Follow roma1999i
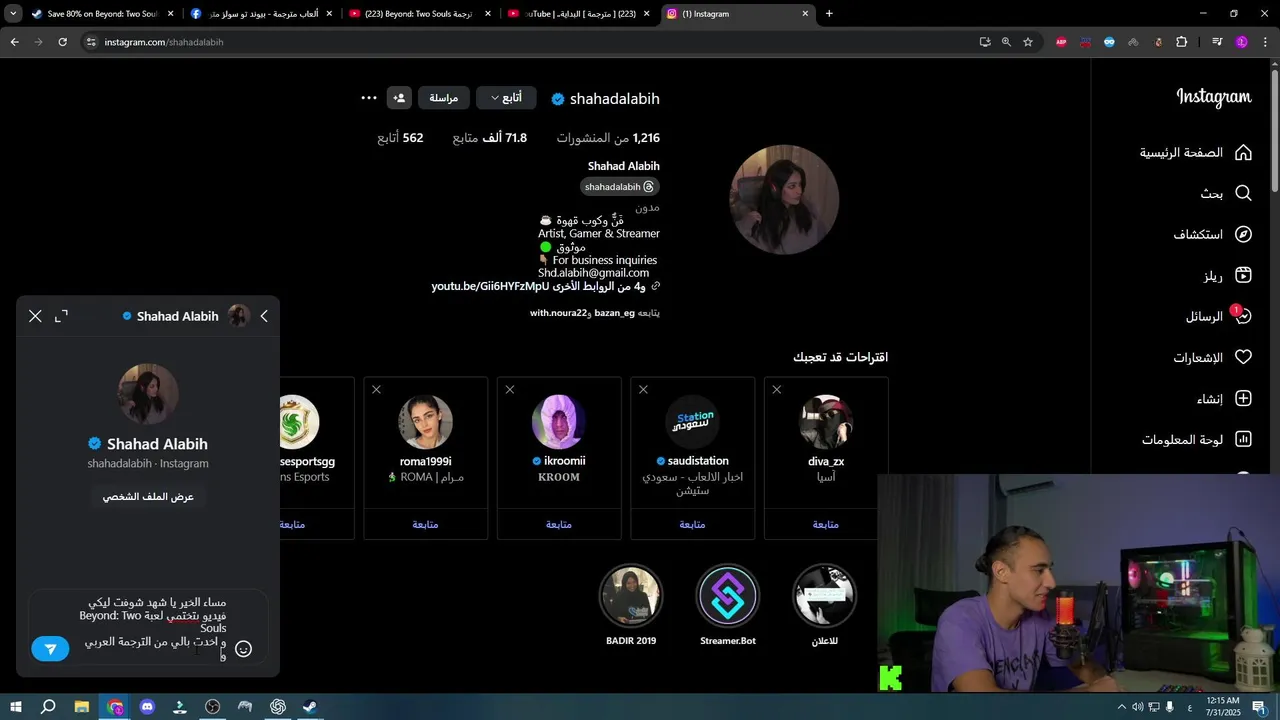 coord(425,524)
